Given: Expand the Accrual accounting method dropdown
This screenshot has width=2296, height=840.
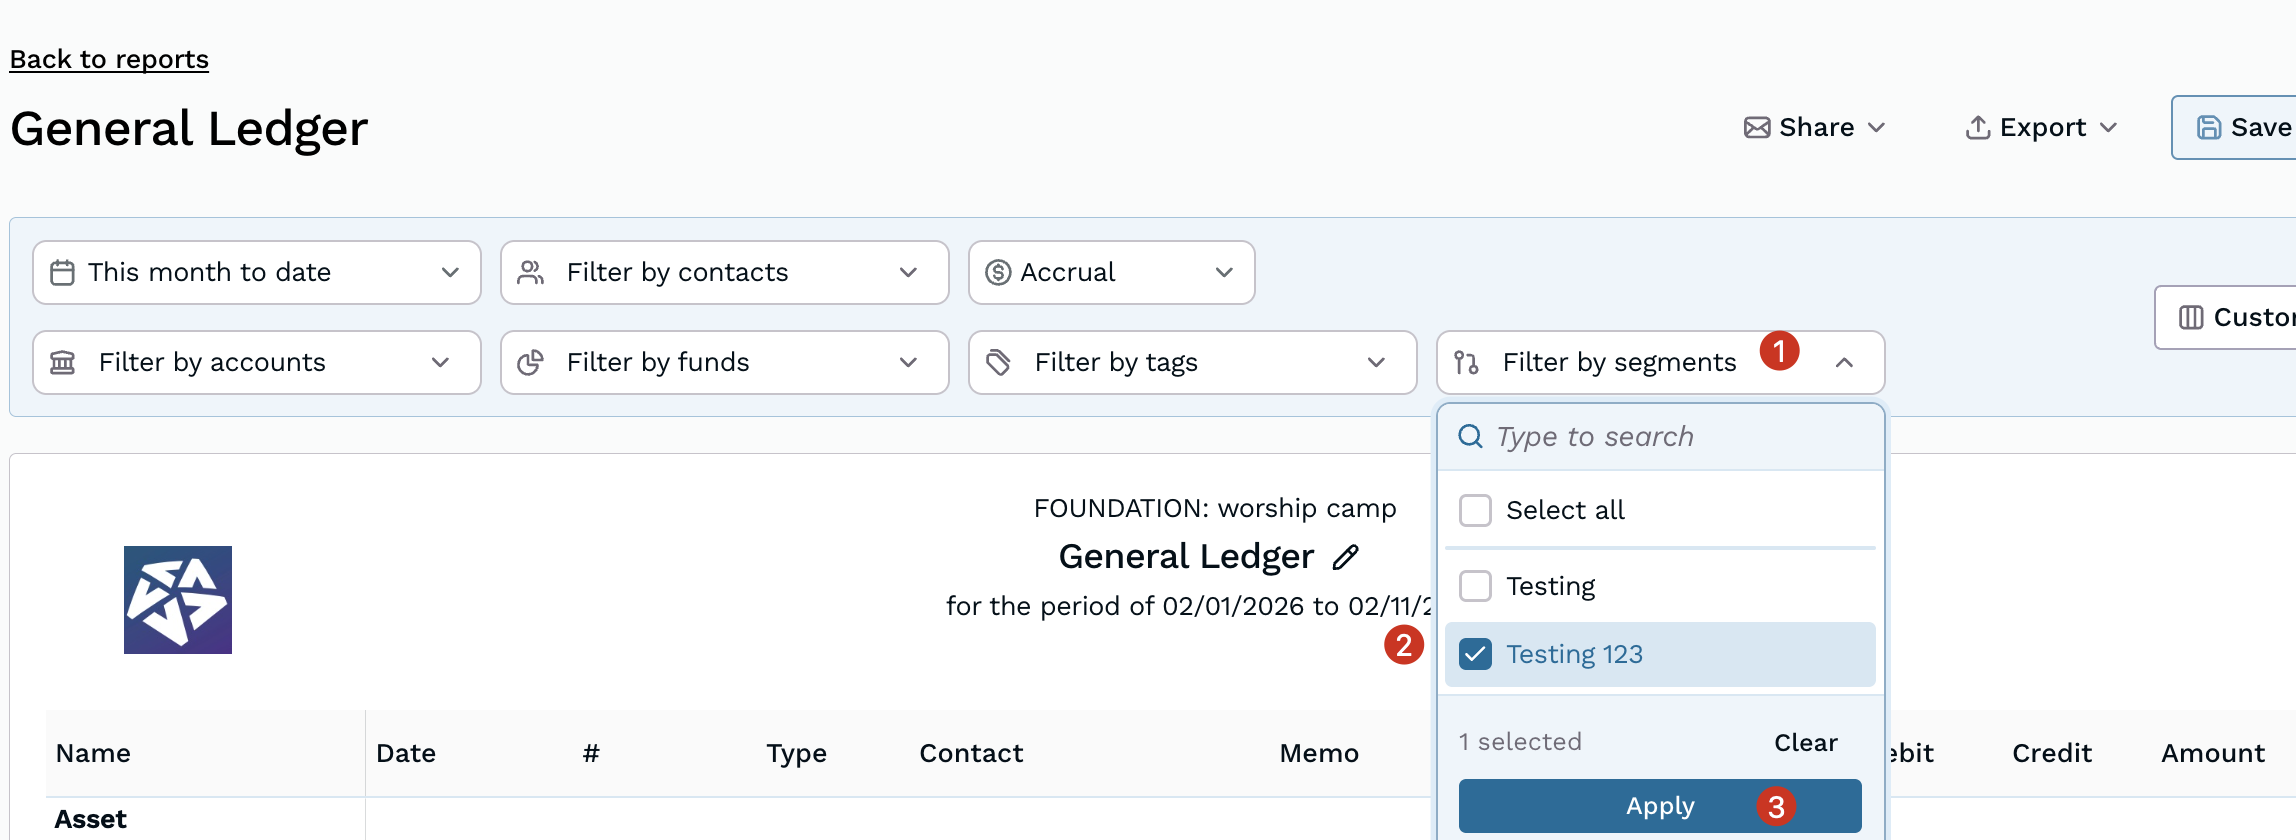Looking at the screenshot, I should click(1111, 273).
